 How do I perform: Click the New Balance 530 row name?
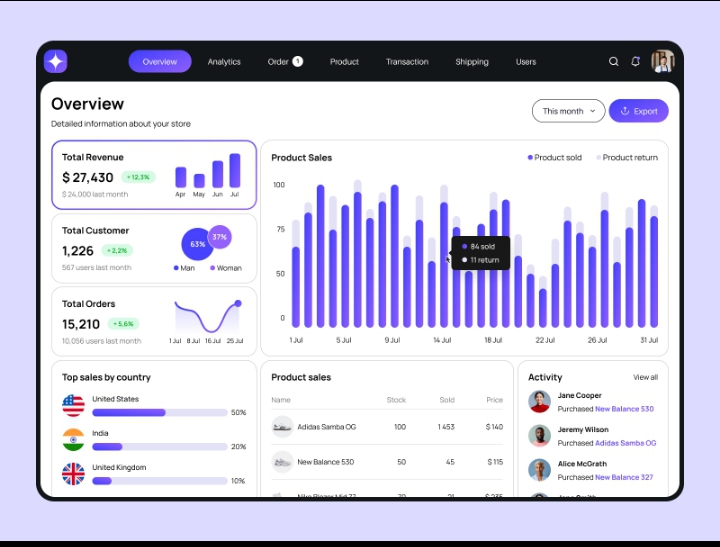tap(326, 462)
